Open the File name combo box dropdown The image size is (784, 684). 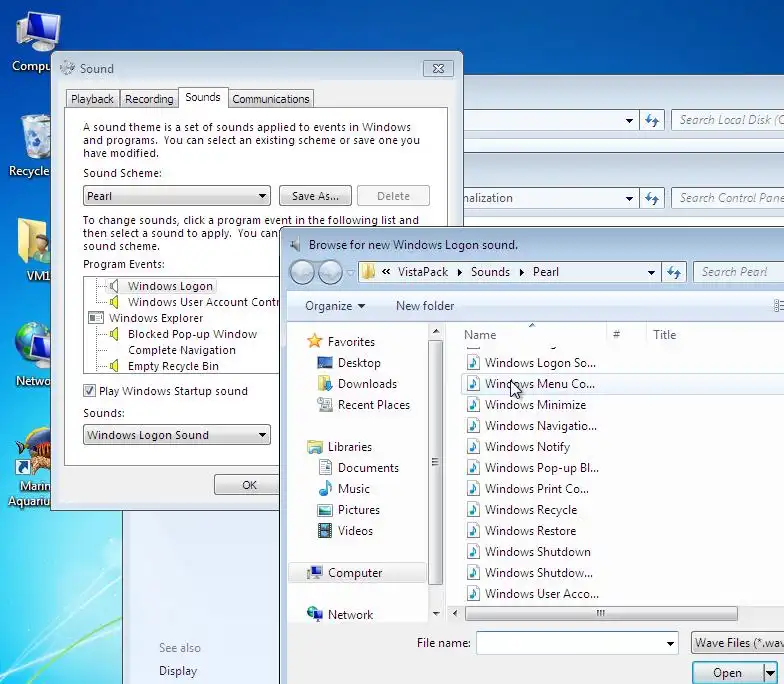(670, 643)
